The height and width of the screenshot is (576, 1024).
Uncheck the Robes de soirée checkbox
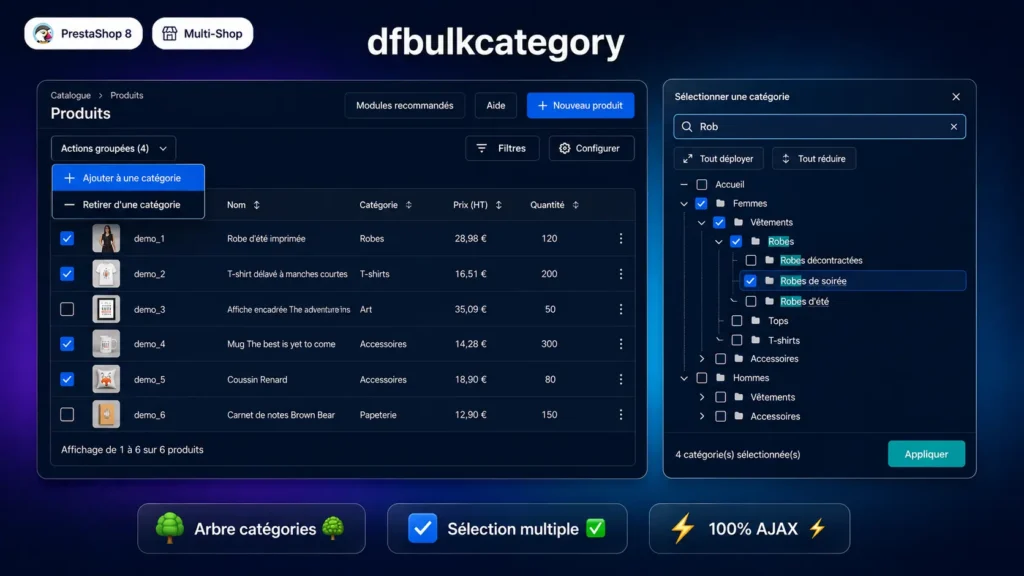[x=750, y=281]
